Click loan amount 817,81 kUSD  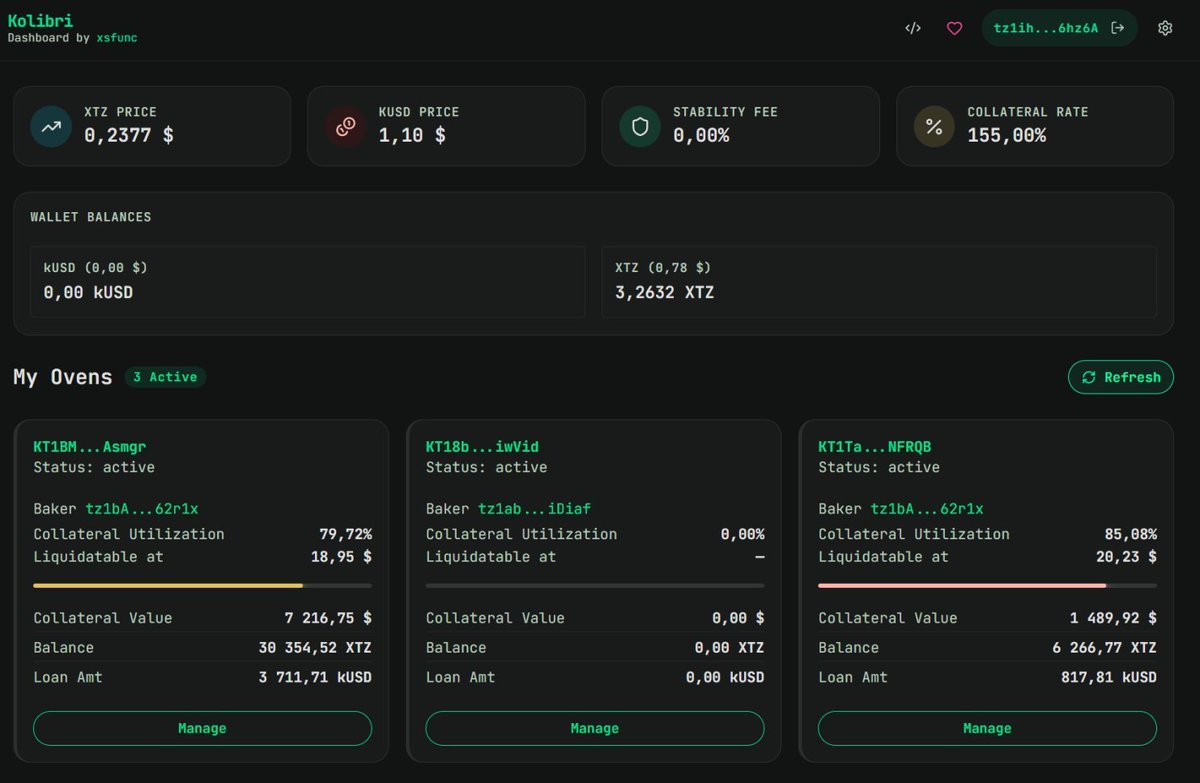click(1109, 677)
